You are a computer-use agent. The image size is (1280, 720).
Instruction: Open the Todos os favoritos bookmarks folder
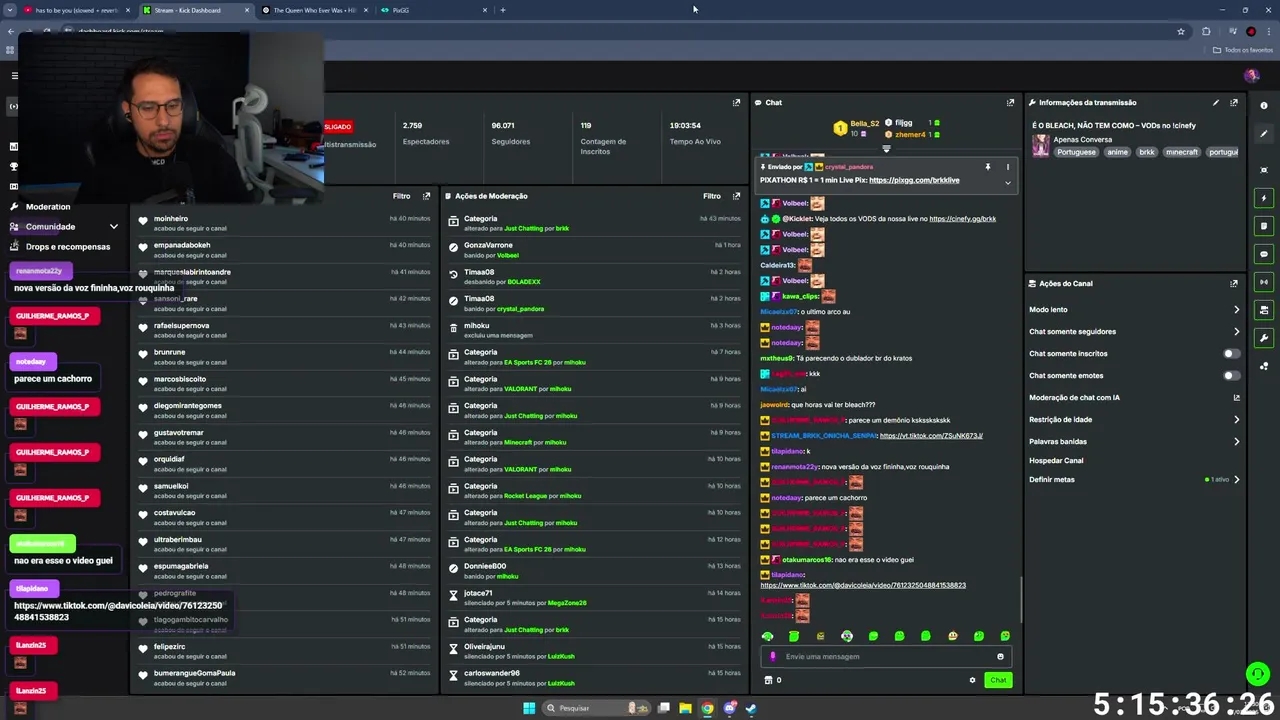coord(1243,50)
